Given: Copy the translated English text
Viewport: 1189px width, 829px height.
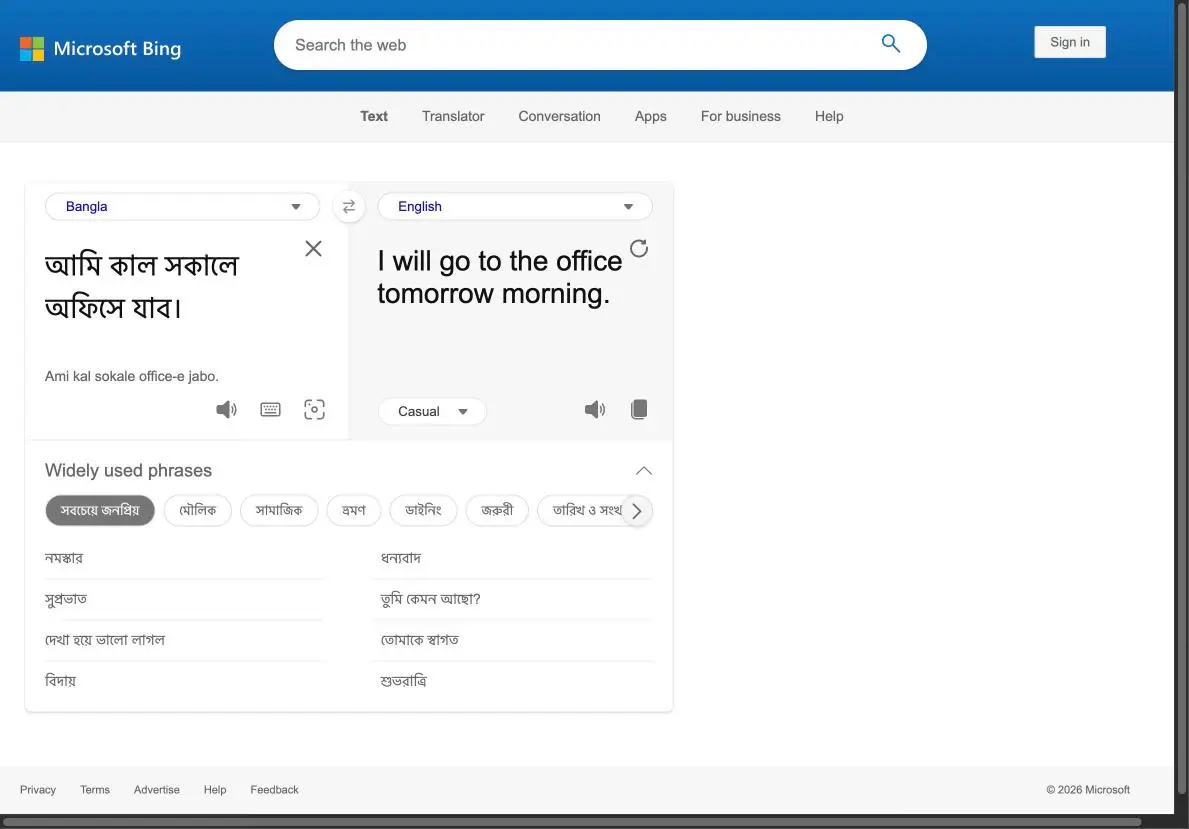Looking at the screenshot, I should (638, 410).
